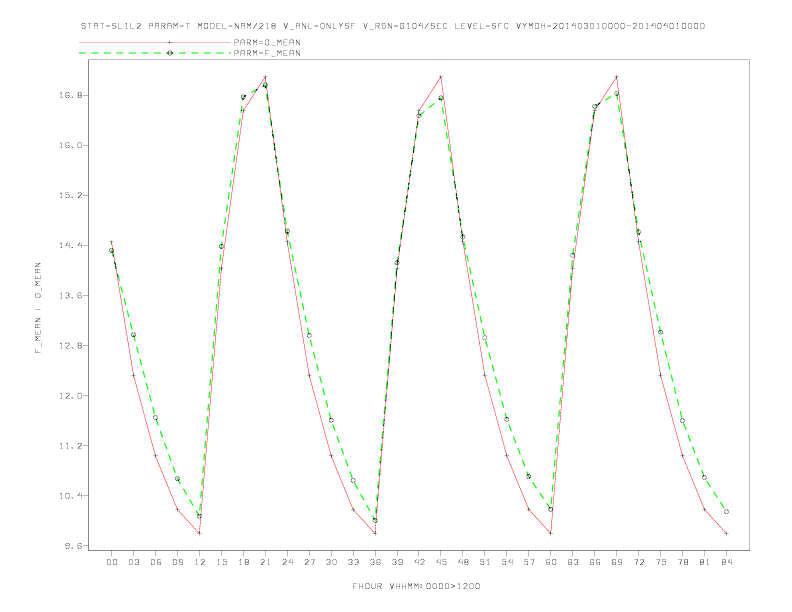Click the 14.4 y-axis tick label

point(70,245)
